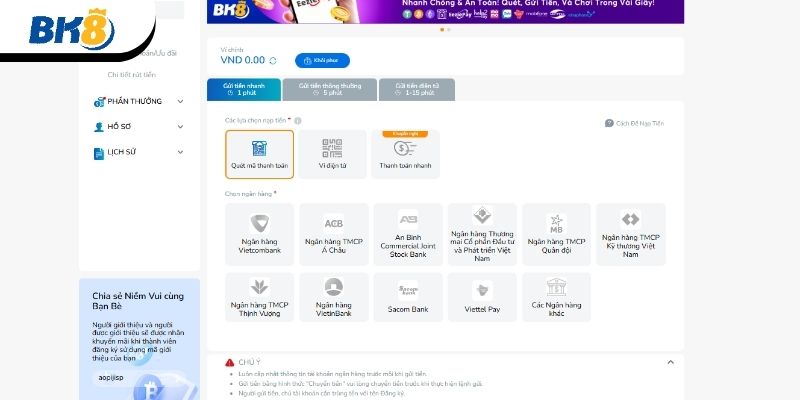Viewport: 800px width, 400px height.
Task: Click the HỒ SƠ profile icon
Action: tap(99, 127)
